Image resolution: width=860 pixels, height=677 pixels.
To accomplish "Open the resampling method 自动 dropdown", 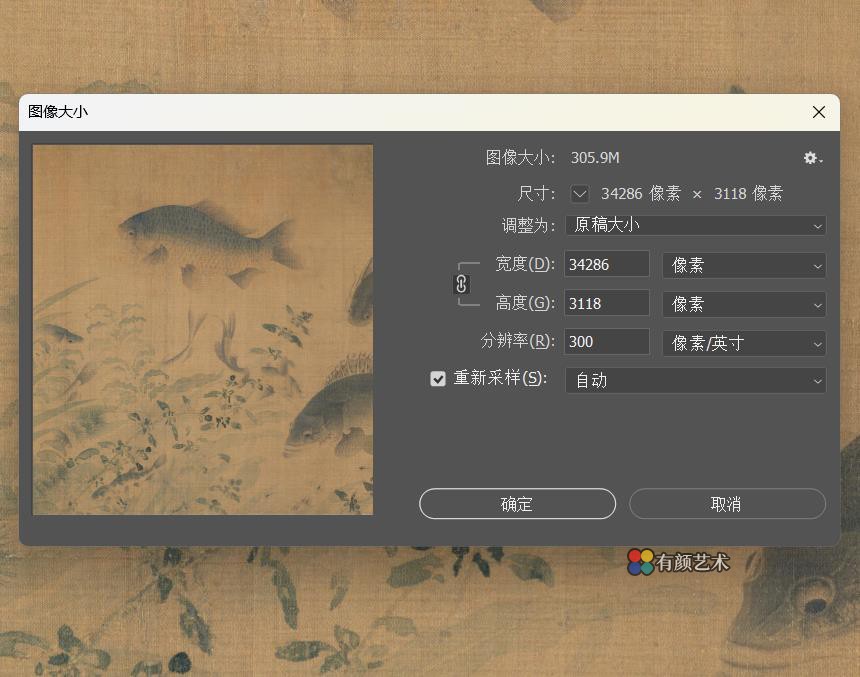I will point(695,380).
